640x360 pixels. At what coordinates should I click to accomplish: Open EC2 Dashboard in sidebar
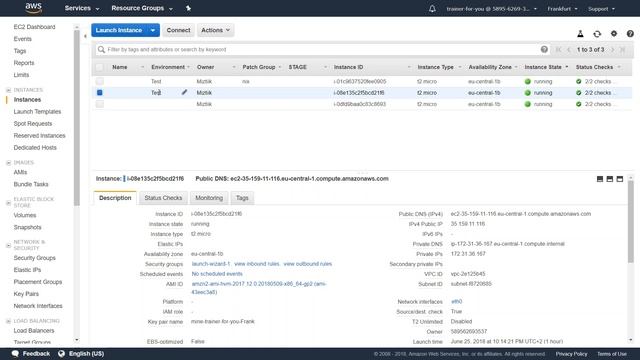(x=34, y=27)
